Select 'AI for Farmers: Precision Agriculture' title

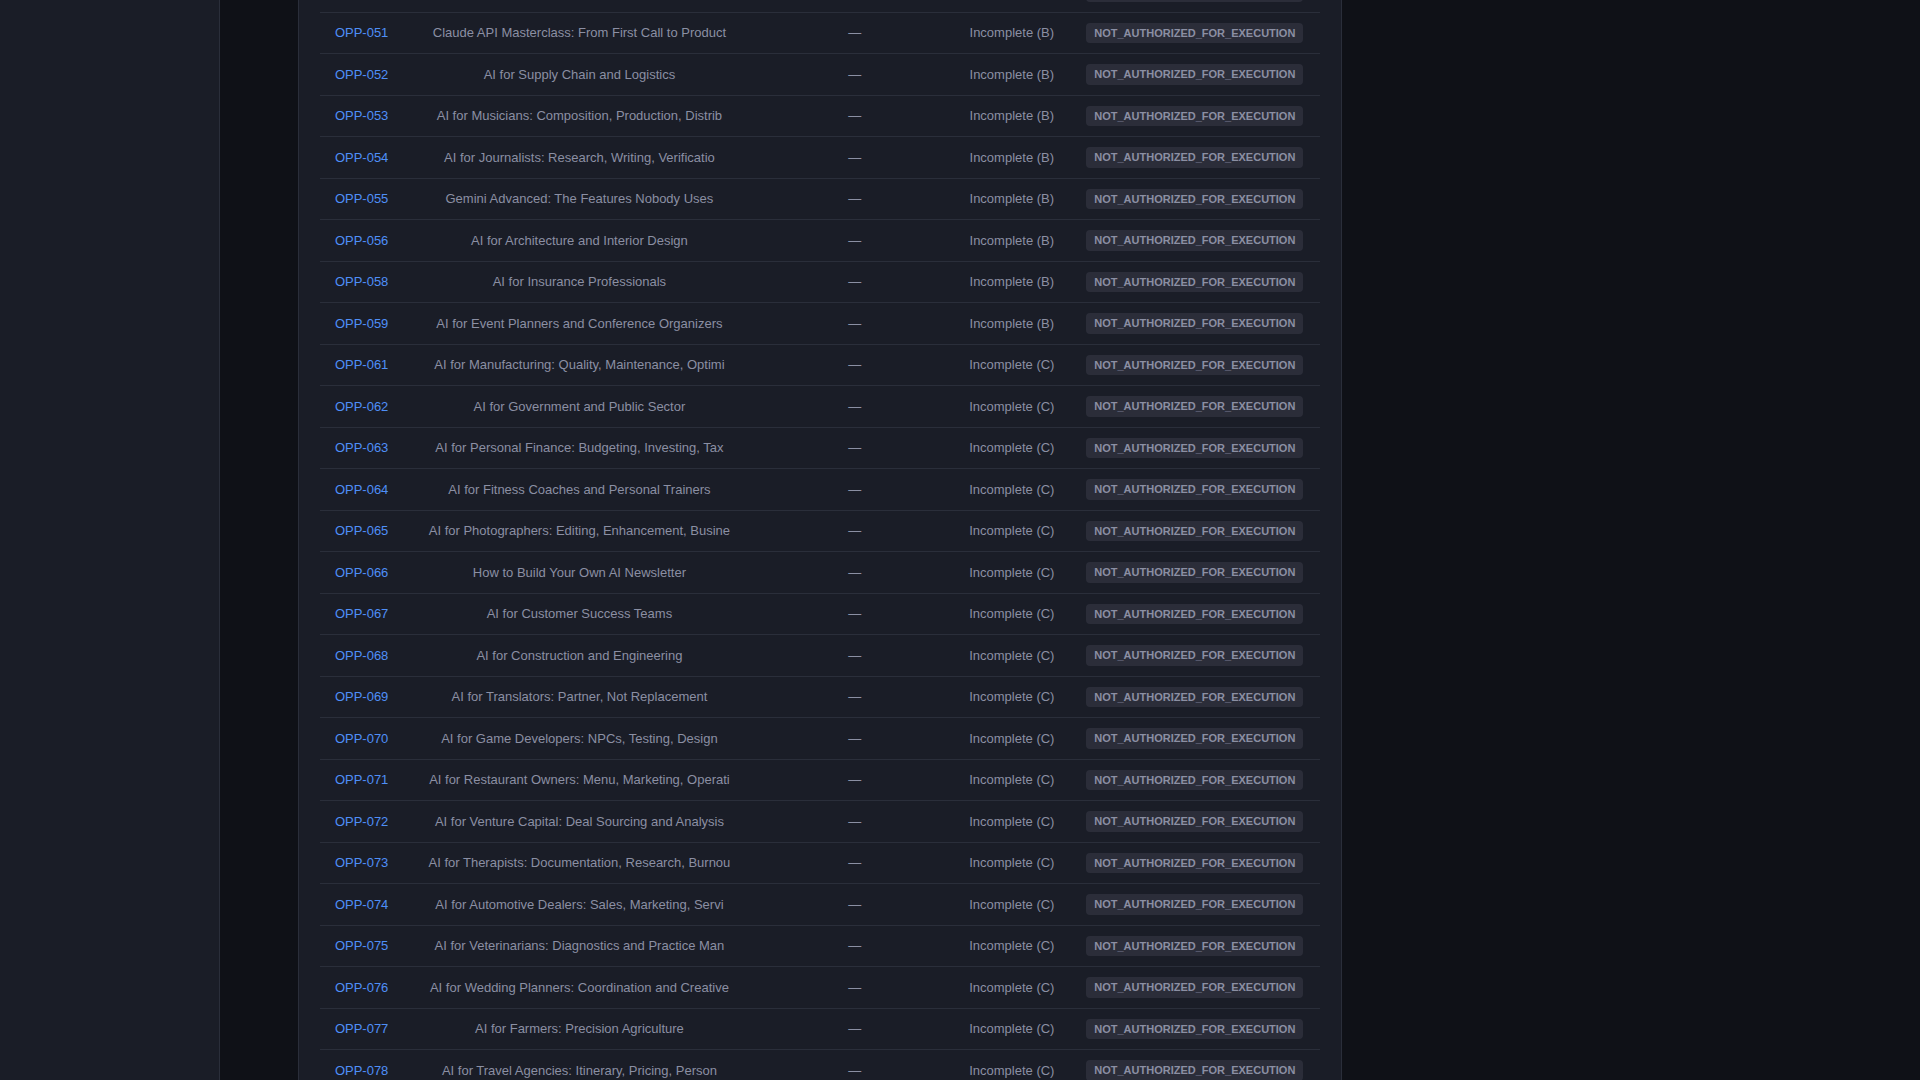pos(579,1029)
